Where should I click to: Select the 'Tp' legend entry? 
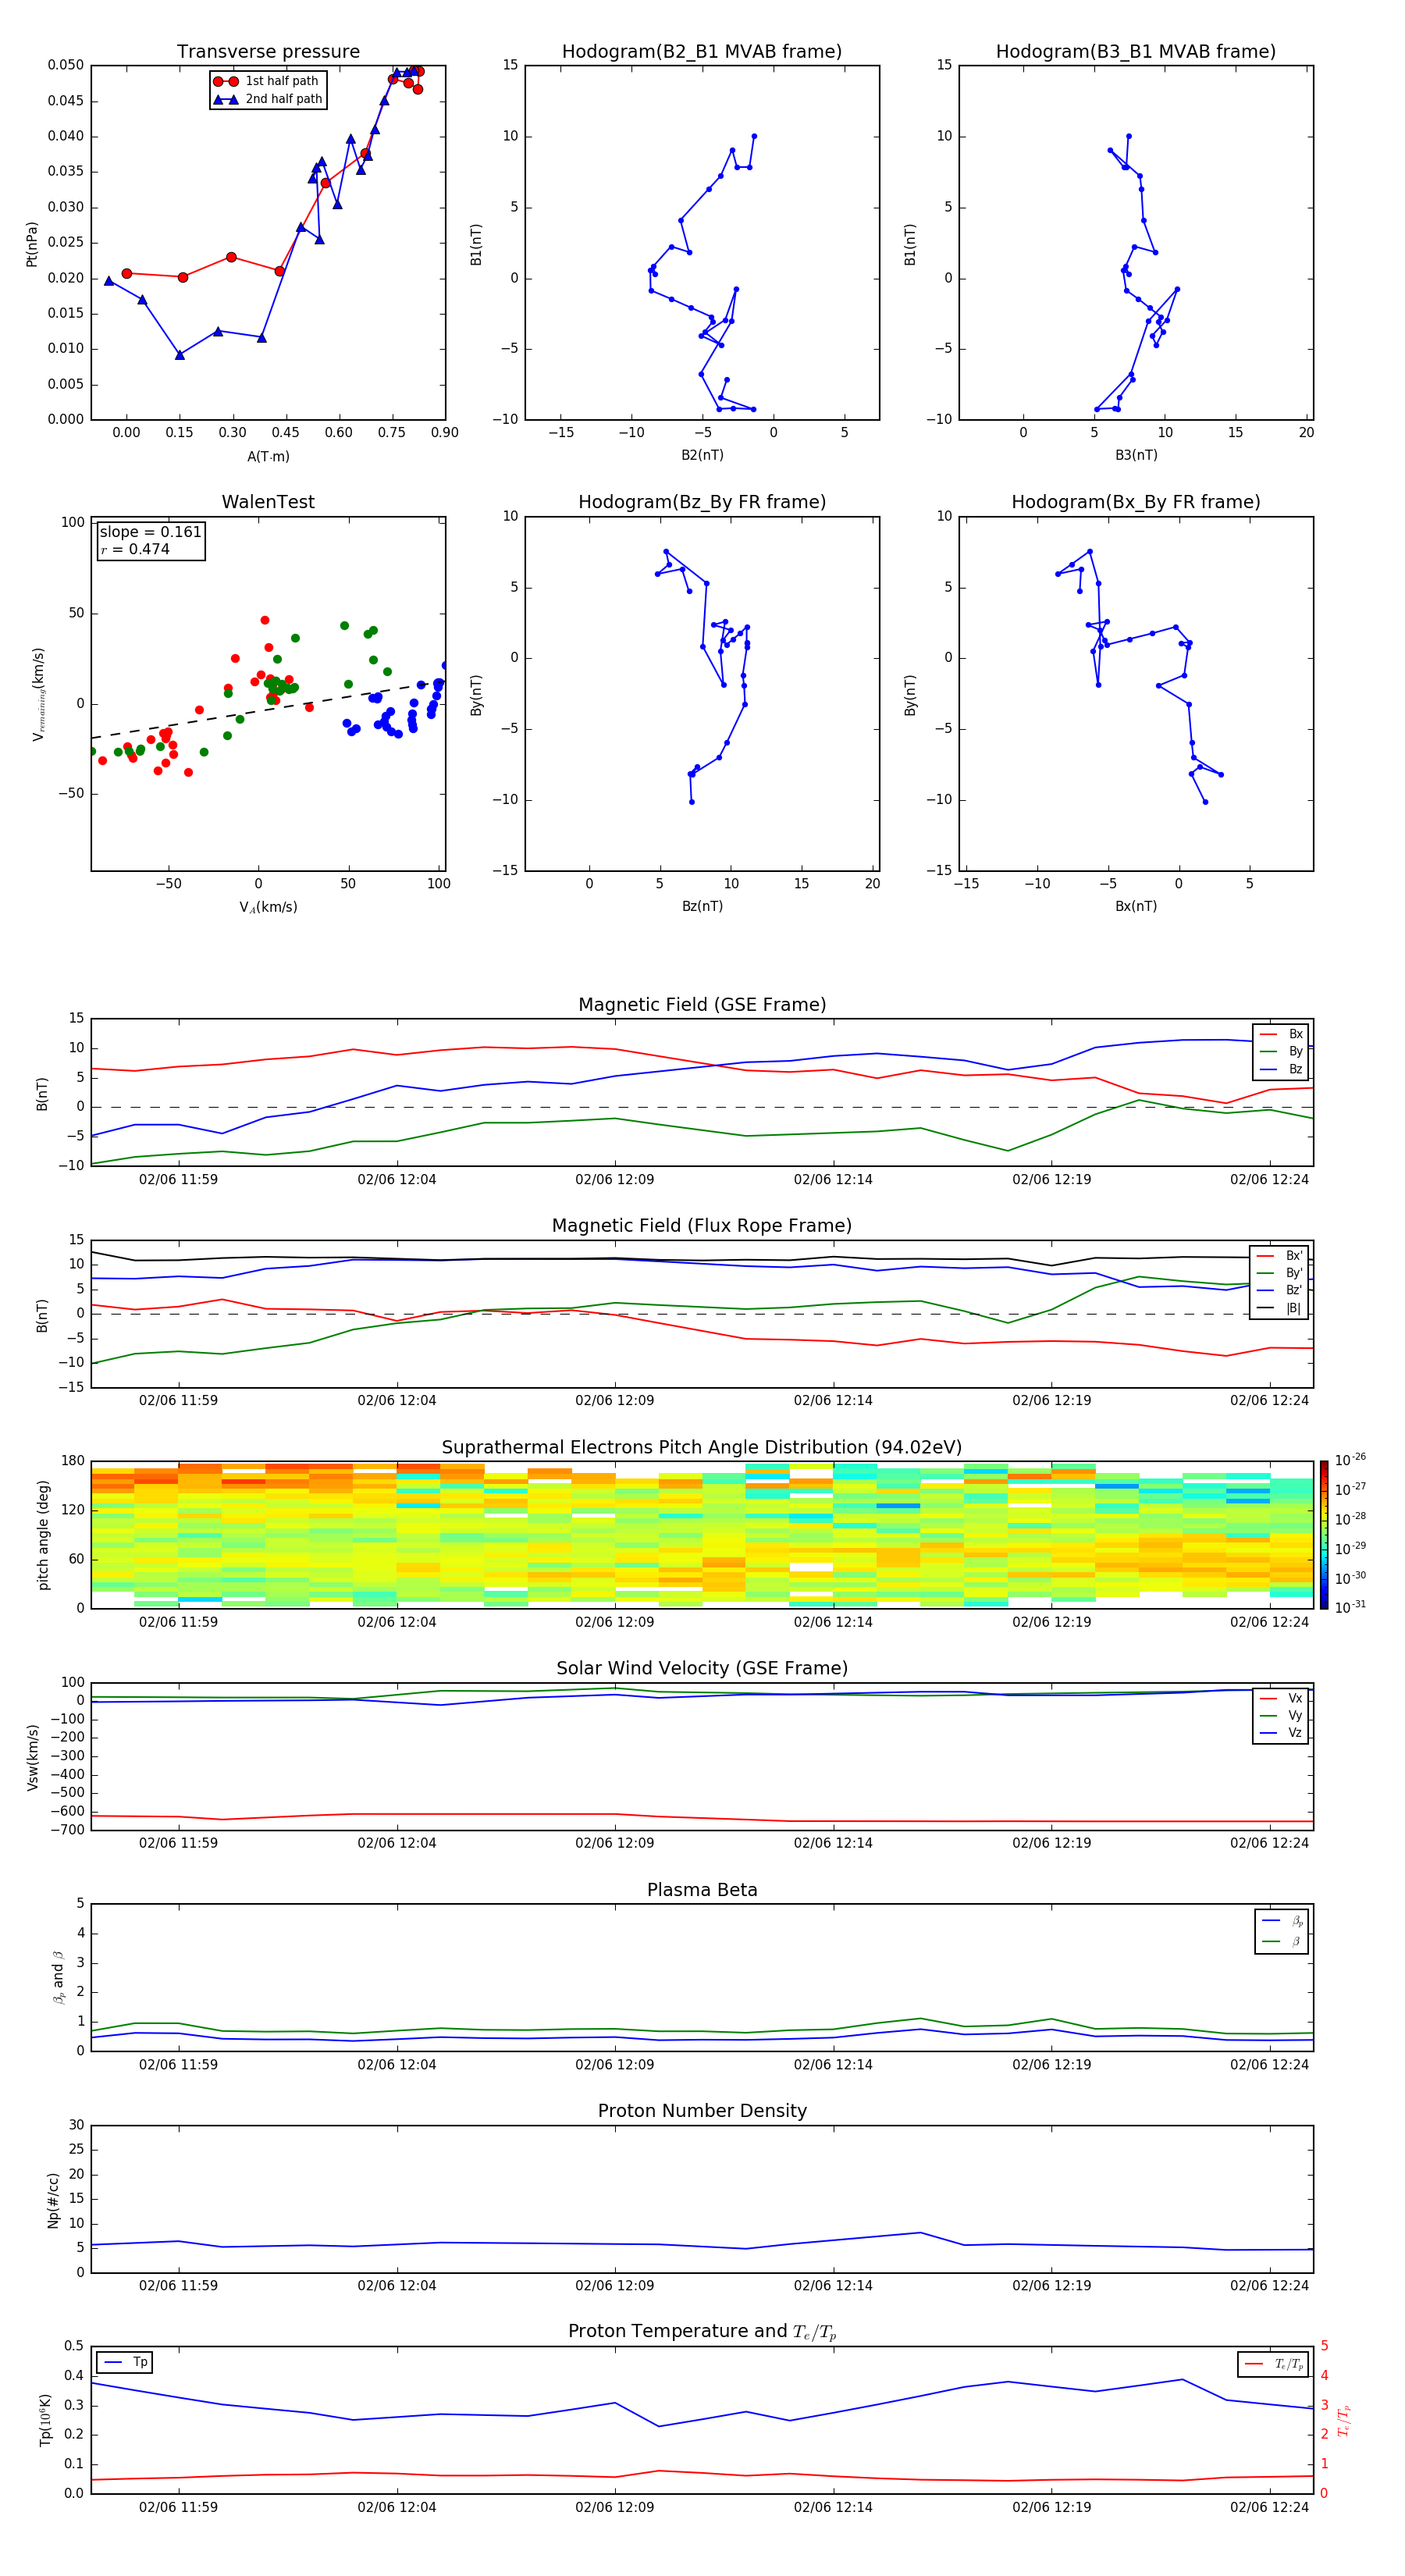(124, 2362)
